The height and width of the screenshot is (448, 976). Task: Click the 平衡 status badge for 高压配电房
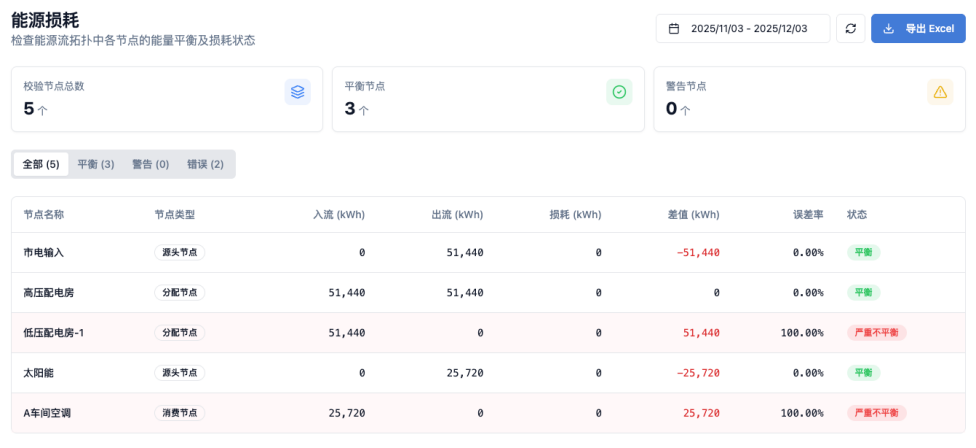point(863,292)
